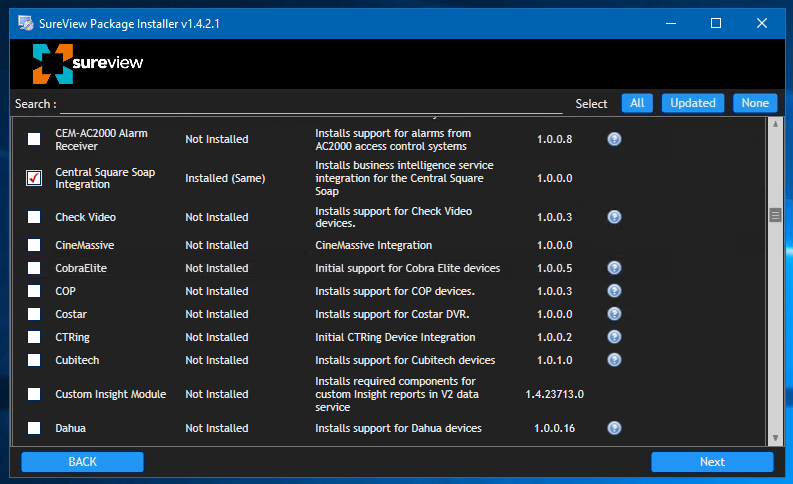The width and height of the screenshot is (793, 484).
Task: Check the CineMassive checkbox
Action: click(x=34, y=245)
